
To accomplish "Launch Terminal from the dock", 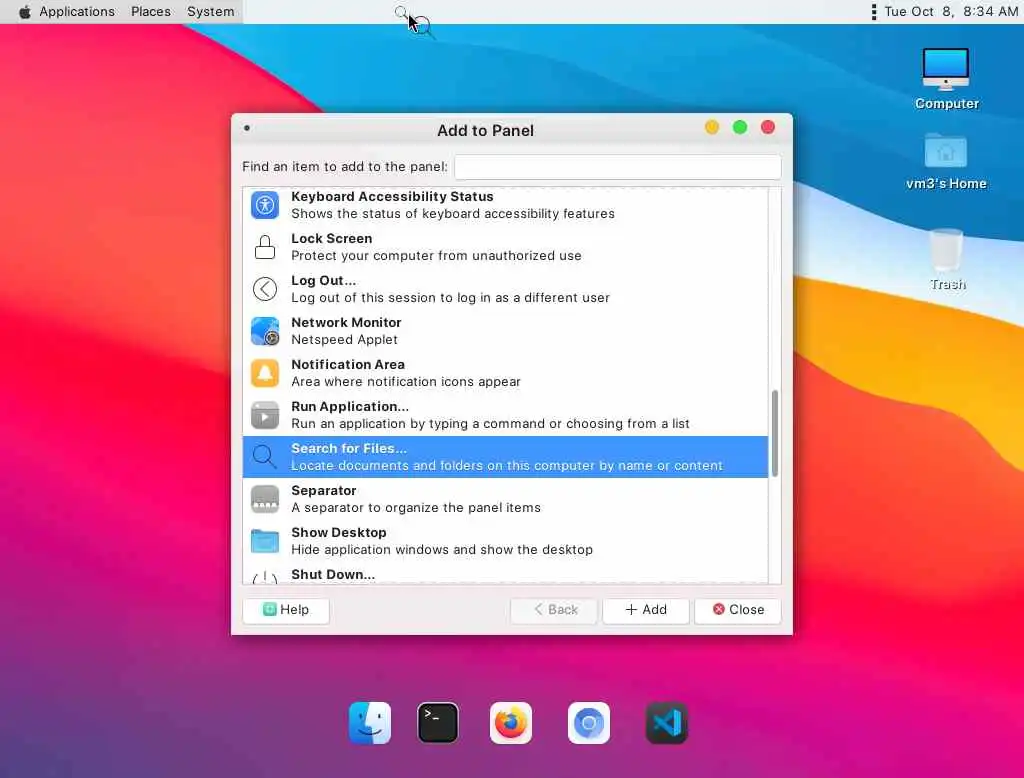I will point(438,723).
